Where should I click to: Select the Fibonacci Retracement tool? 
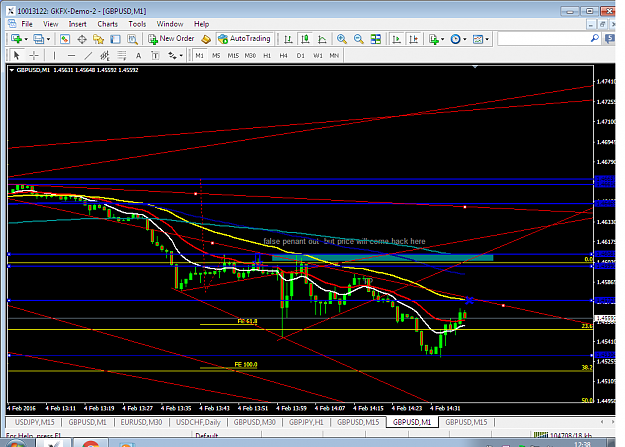122,55
